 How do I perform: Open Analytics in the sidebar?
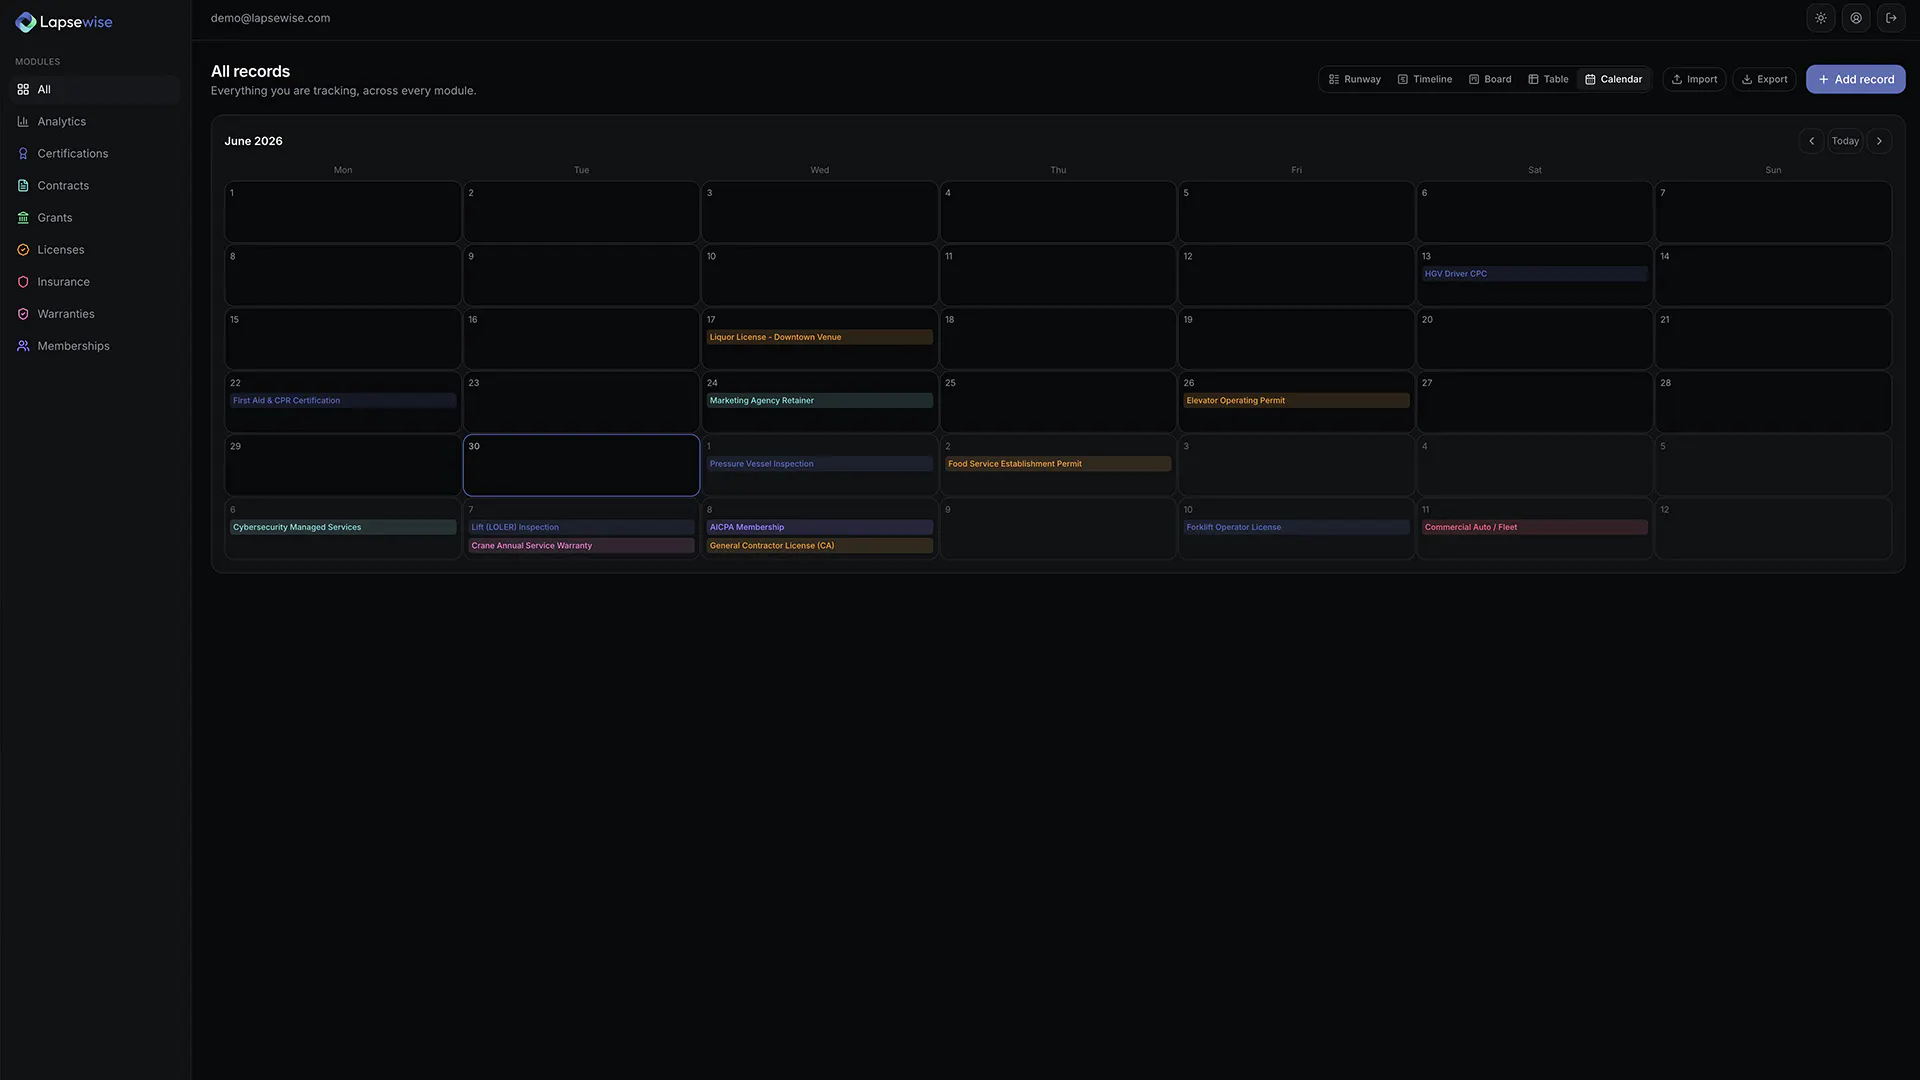(x=95, y=121)
